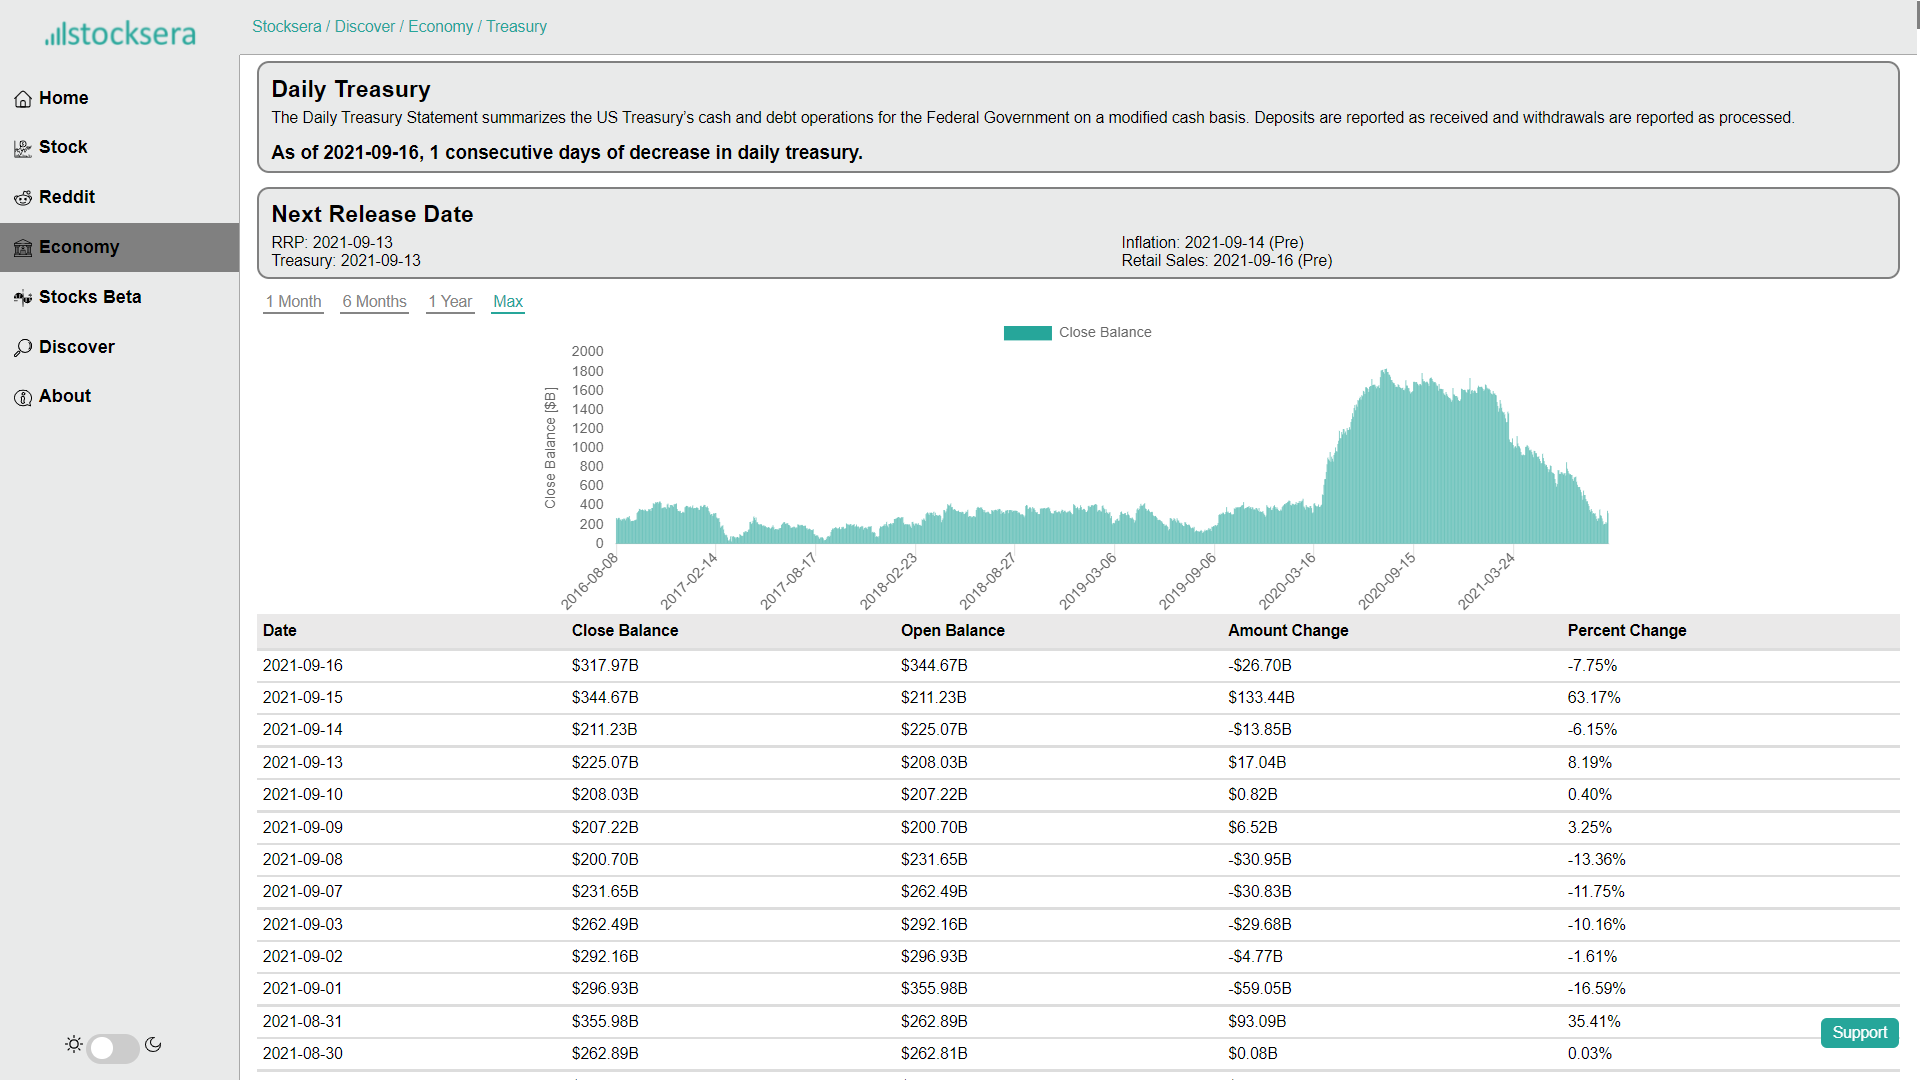Click the Reddit alien icon

pyautogui.click(x=23, y=198)
